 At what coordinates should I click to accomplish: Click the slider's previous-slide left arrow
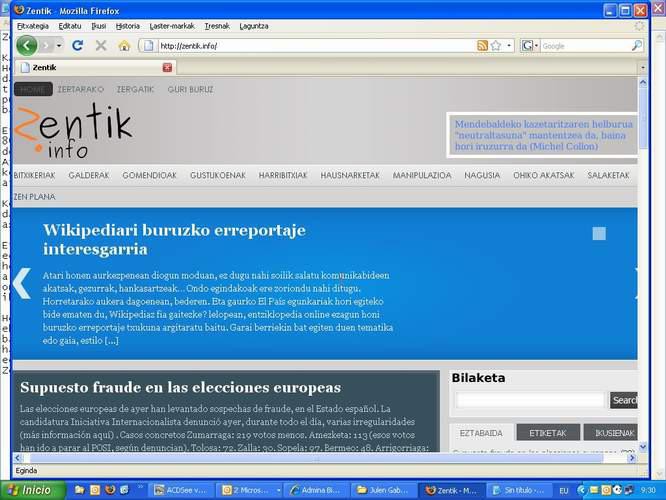pyautogui.click(x=22, y=283)
